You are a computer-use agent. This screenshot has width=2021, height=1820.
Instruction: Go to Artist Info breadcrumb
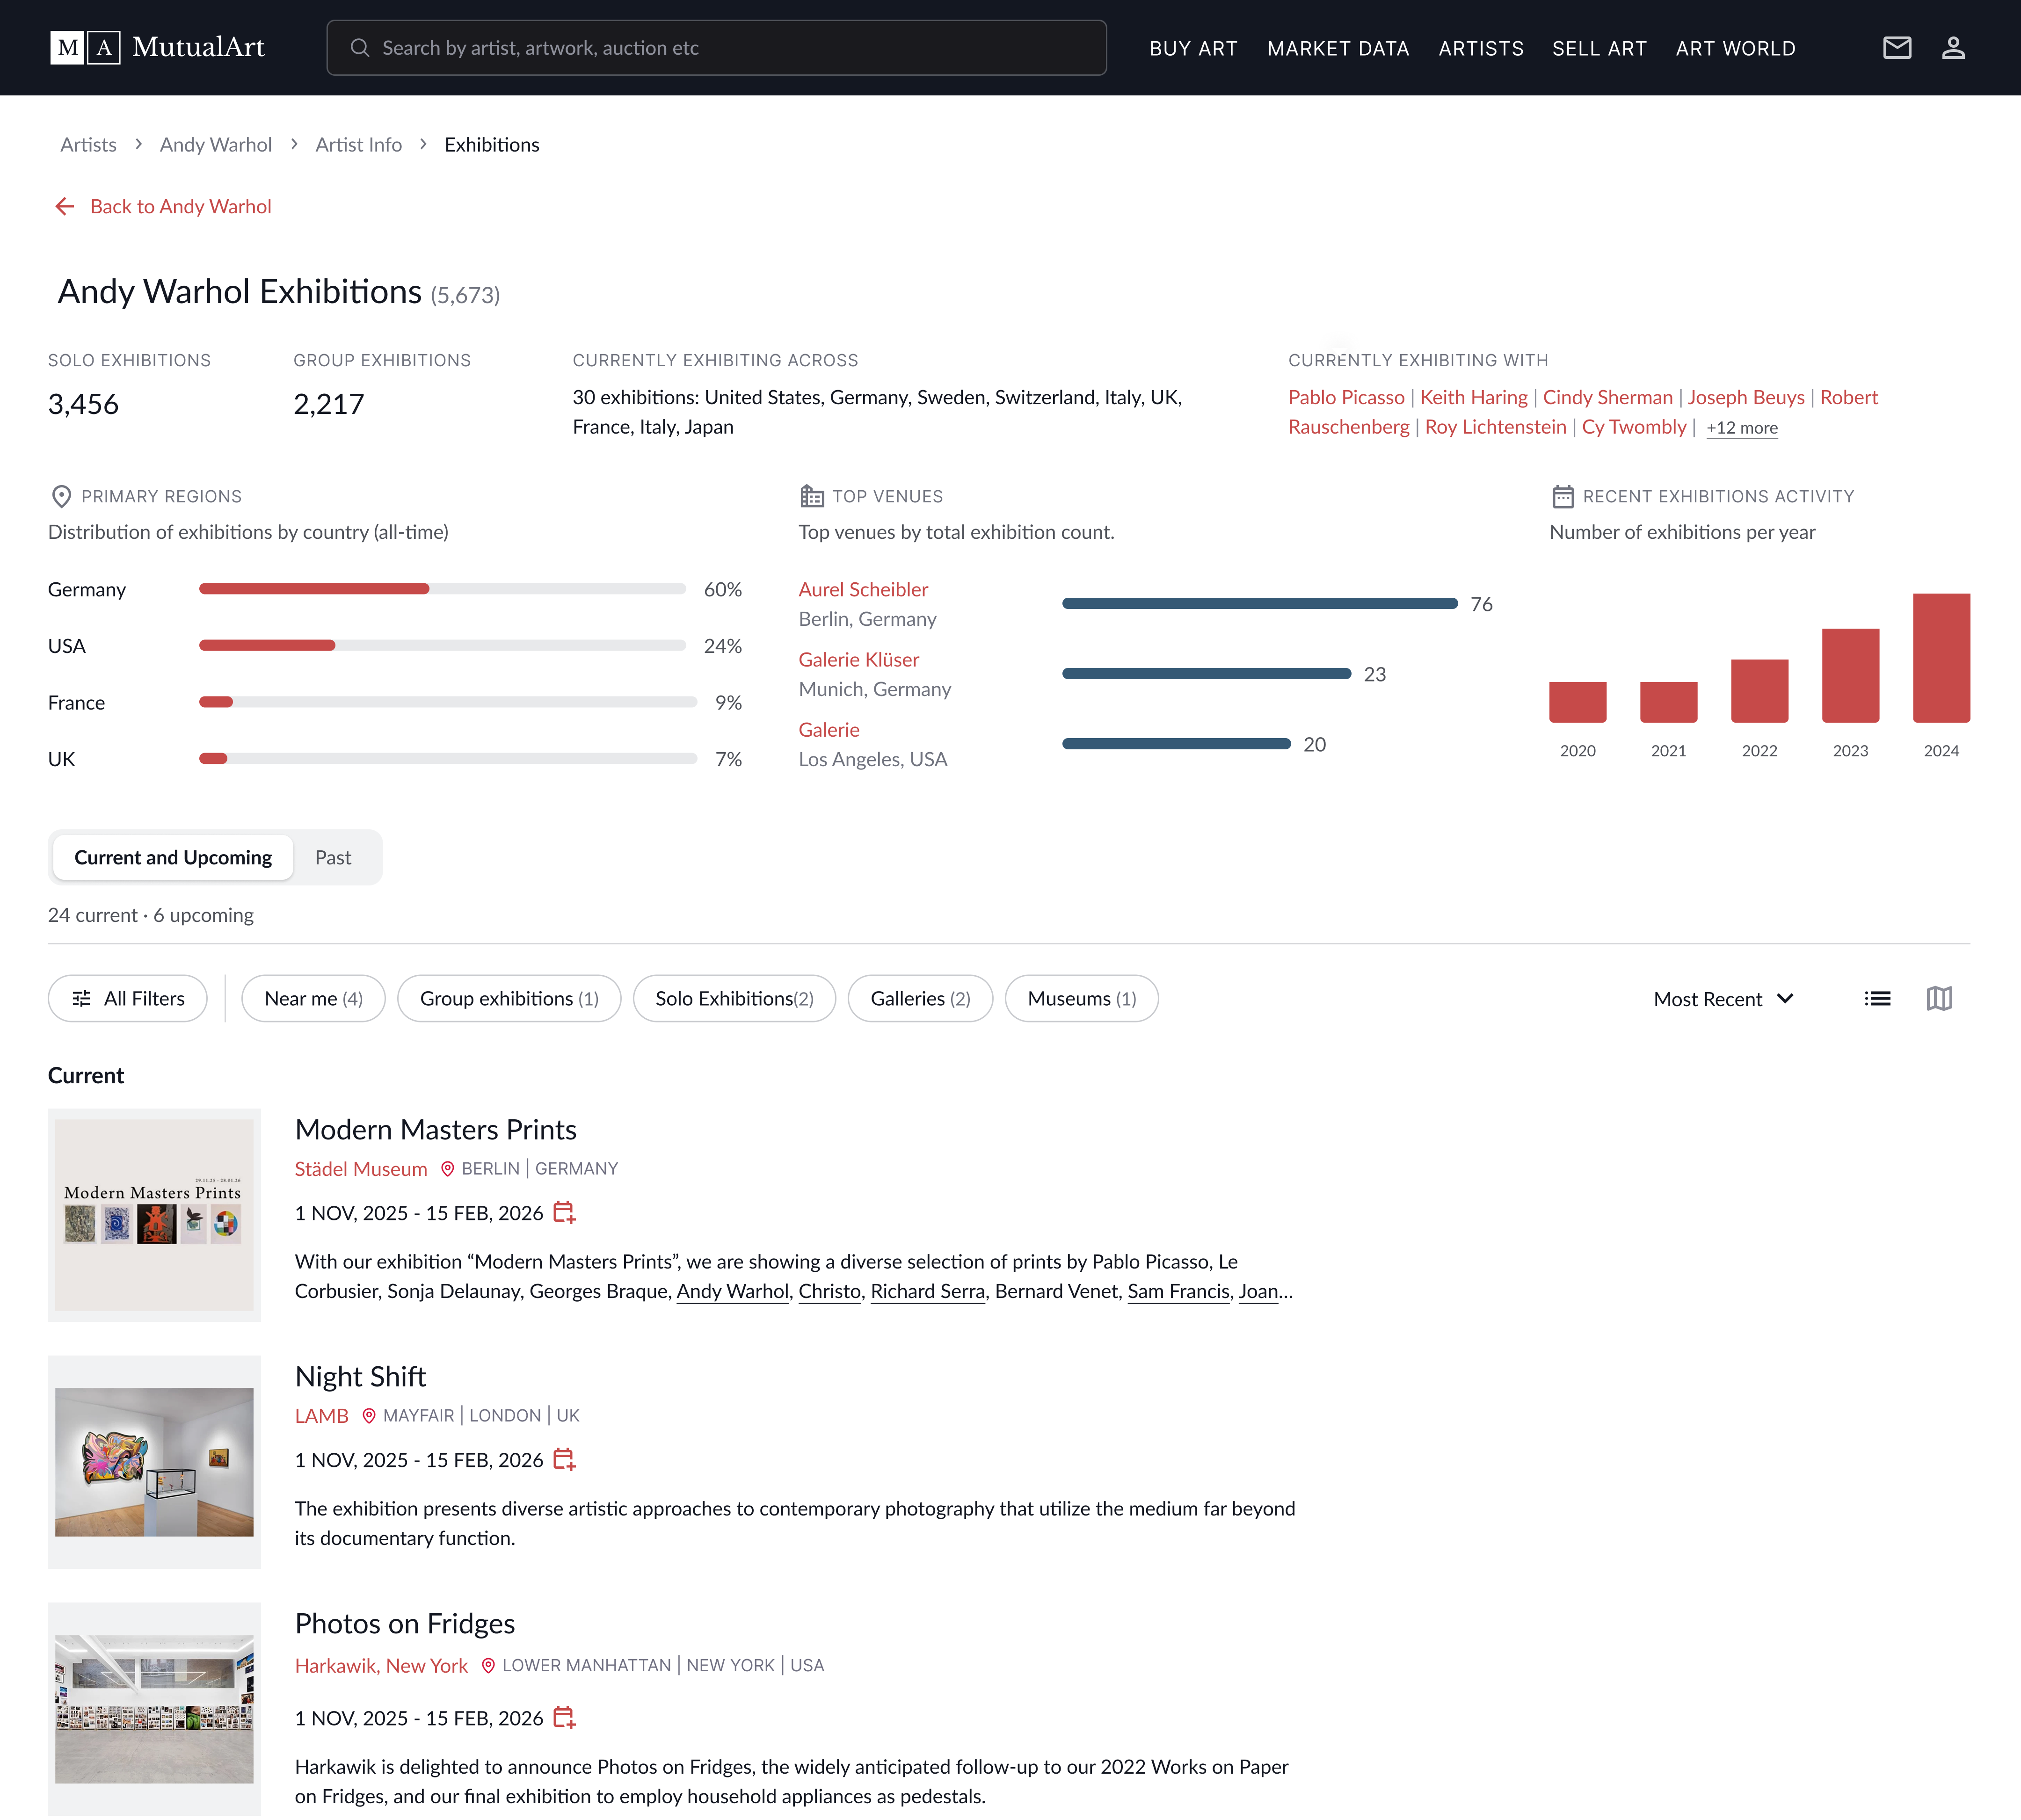coord(358,144)
